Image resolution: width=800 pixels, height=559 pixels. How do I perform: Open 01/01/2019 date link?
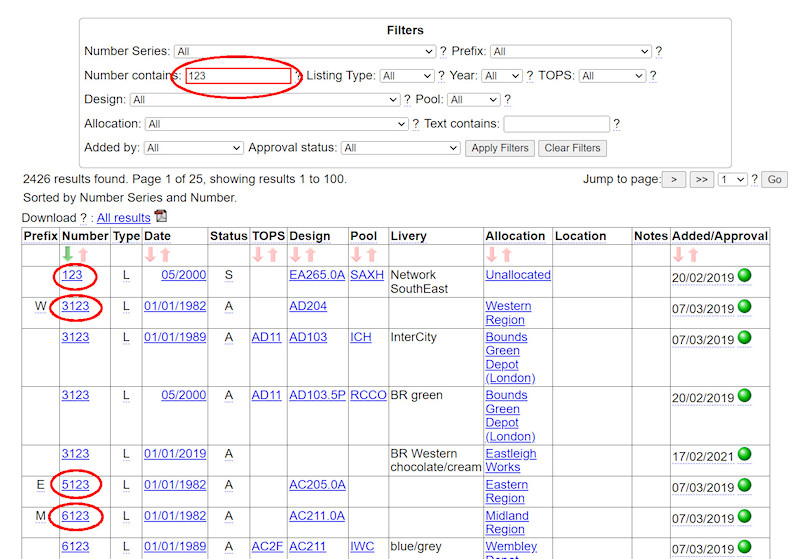(175, 453)
